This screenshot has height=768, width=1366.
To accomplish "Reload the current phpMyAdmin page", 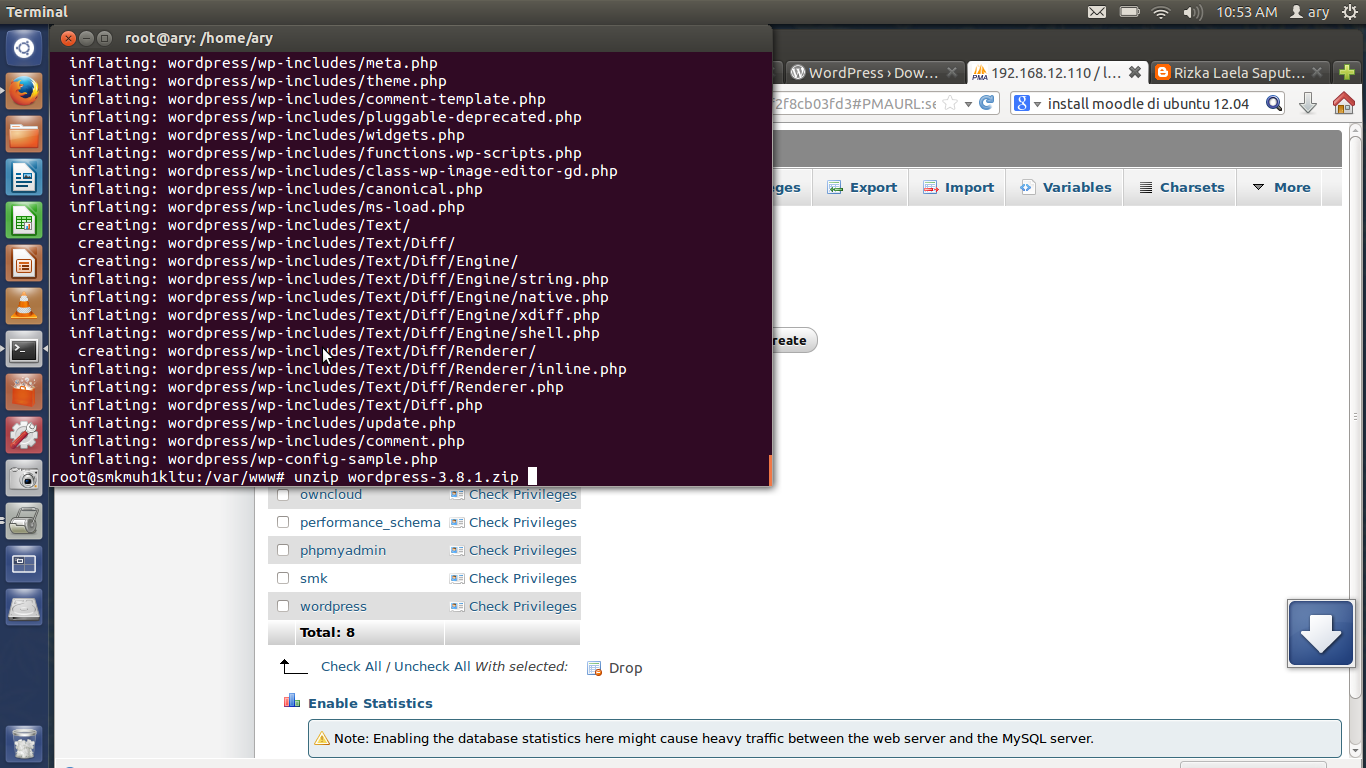I will pyautogui.click(x=987, y=103).
